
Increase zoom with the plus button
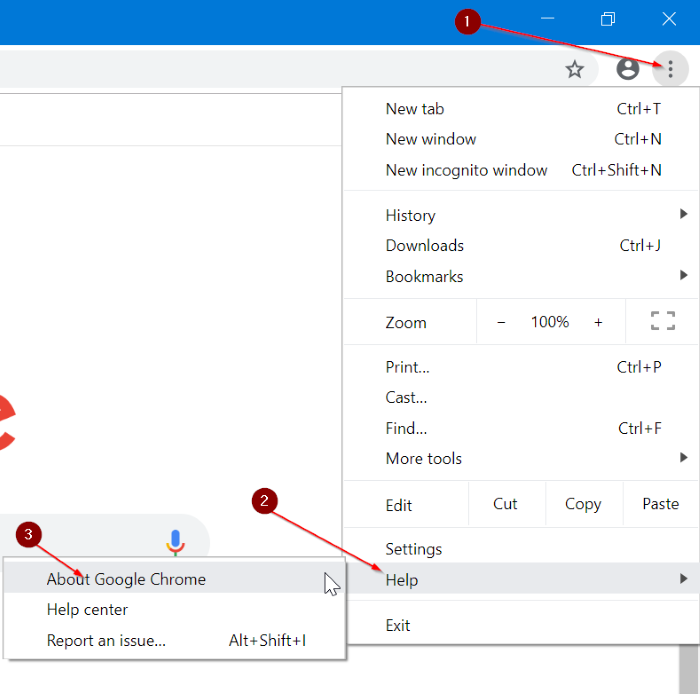coord(598,322)
